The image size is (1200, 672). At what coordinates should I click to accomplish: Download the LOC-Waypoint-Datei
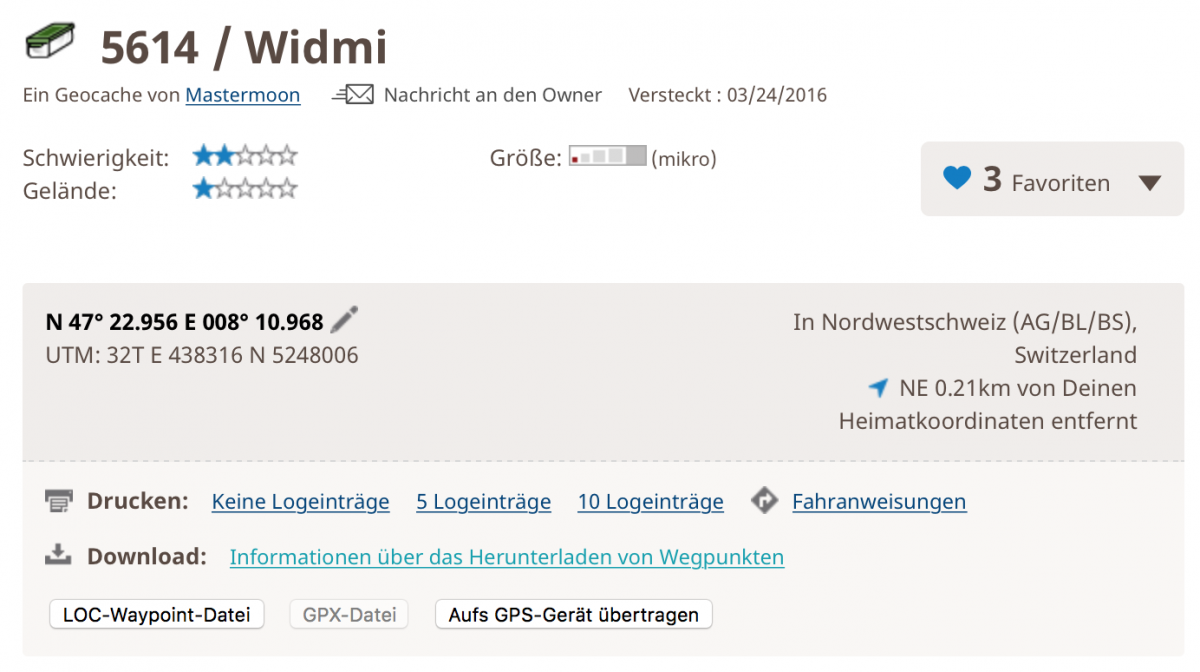coord(157,614)
